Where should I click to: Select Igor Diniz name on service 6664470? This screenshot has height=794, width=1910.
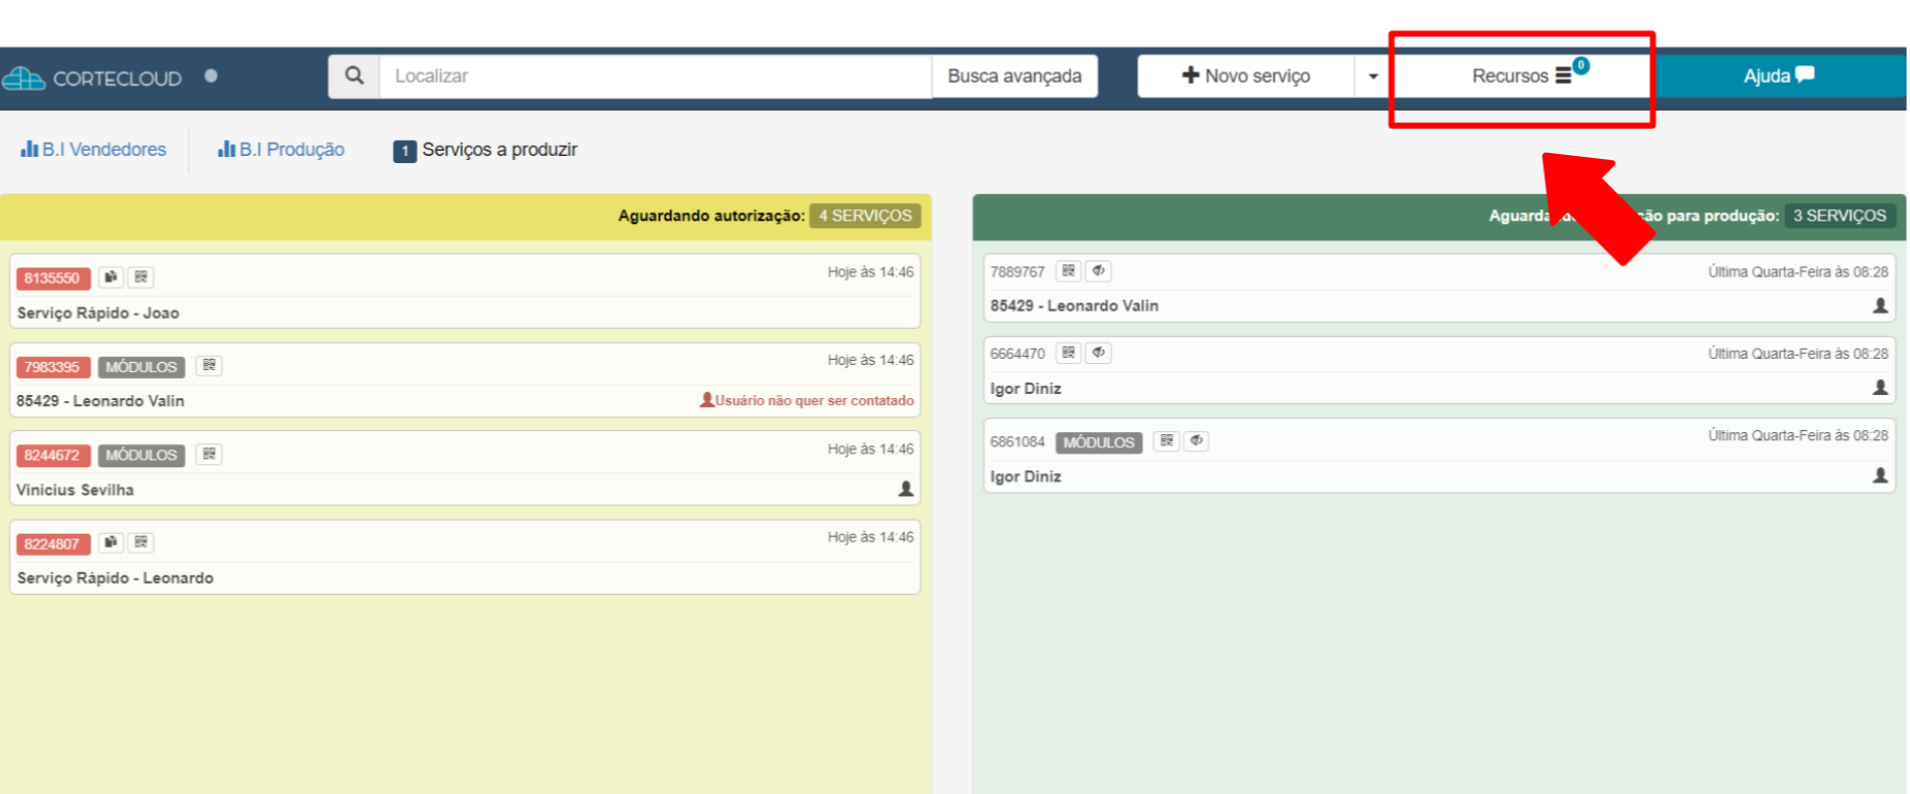pyautogui.click(x=1026, y=389)
